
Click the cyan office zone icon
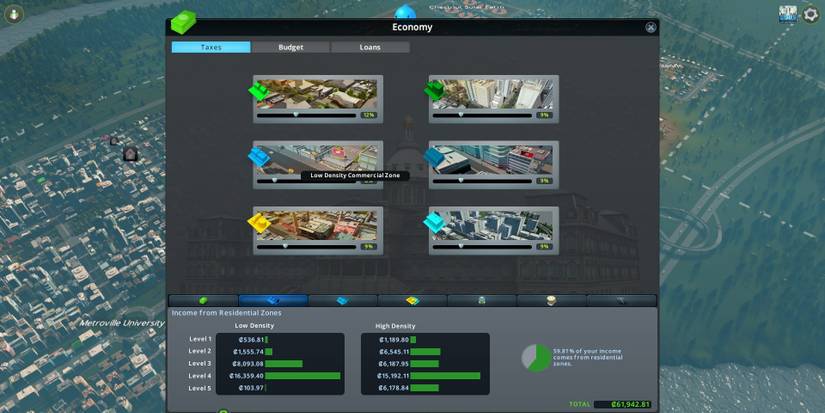click(435, 223)
